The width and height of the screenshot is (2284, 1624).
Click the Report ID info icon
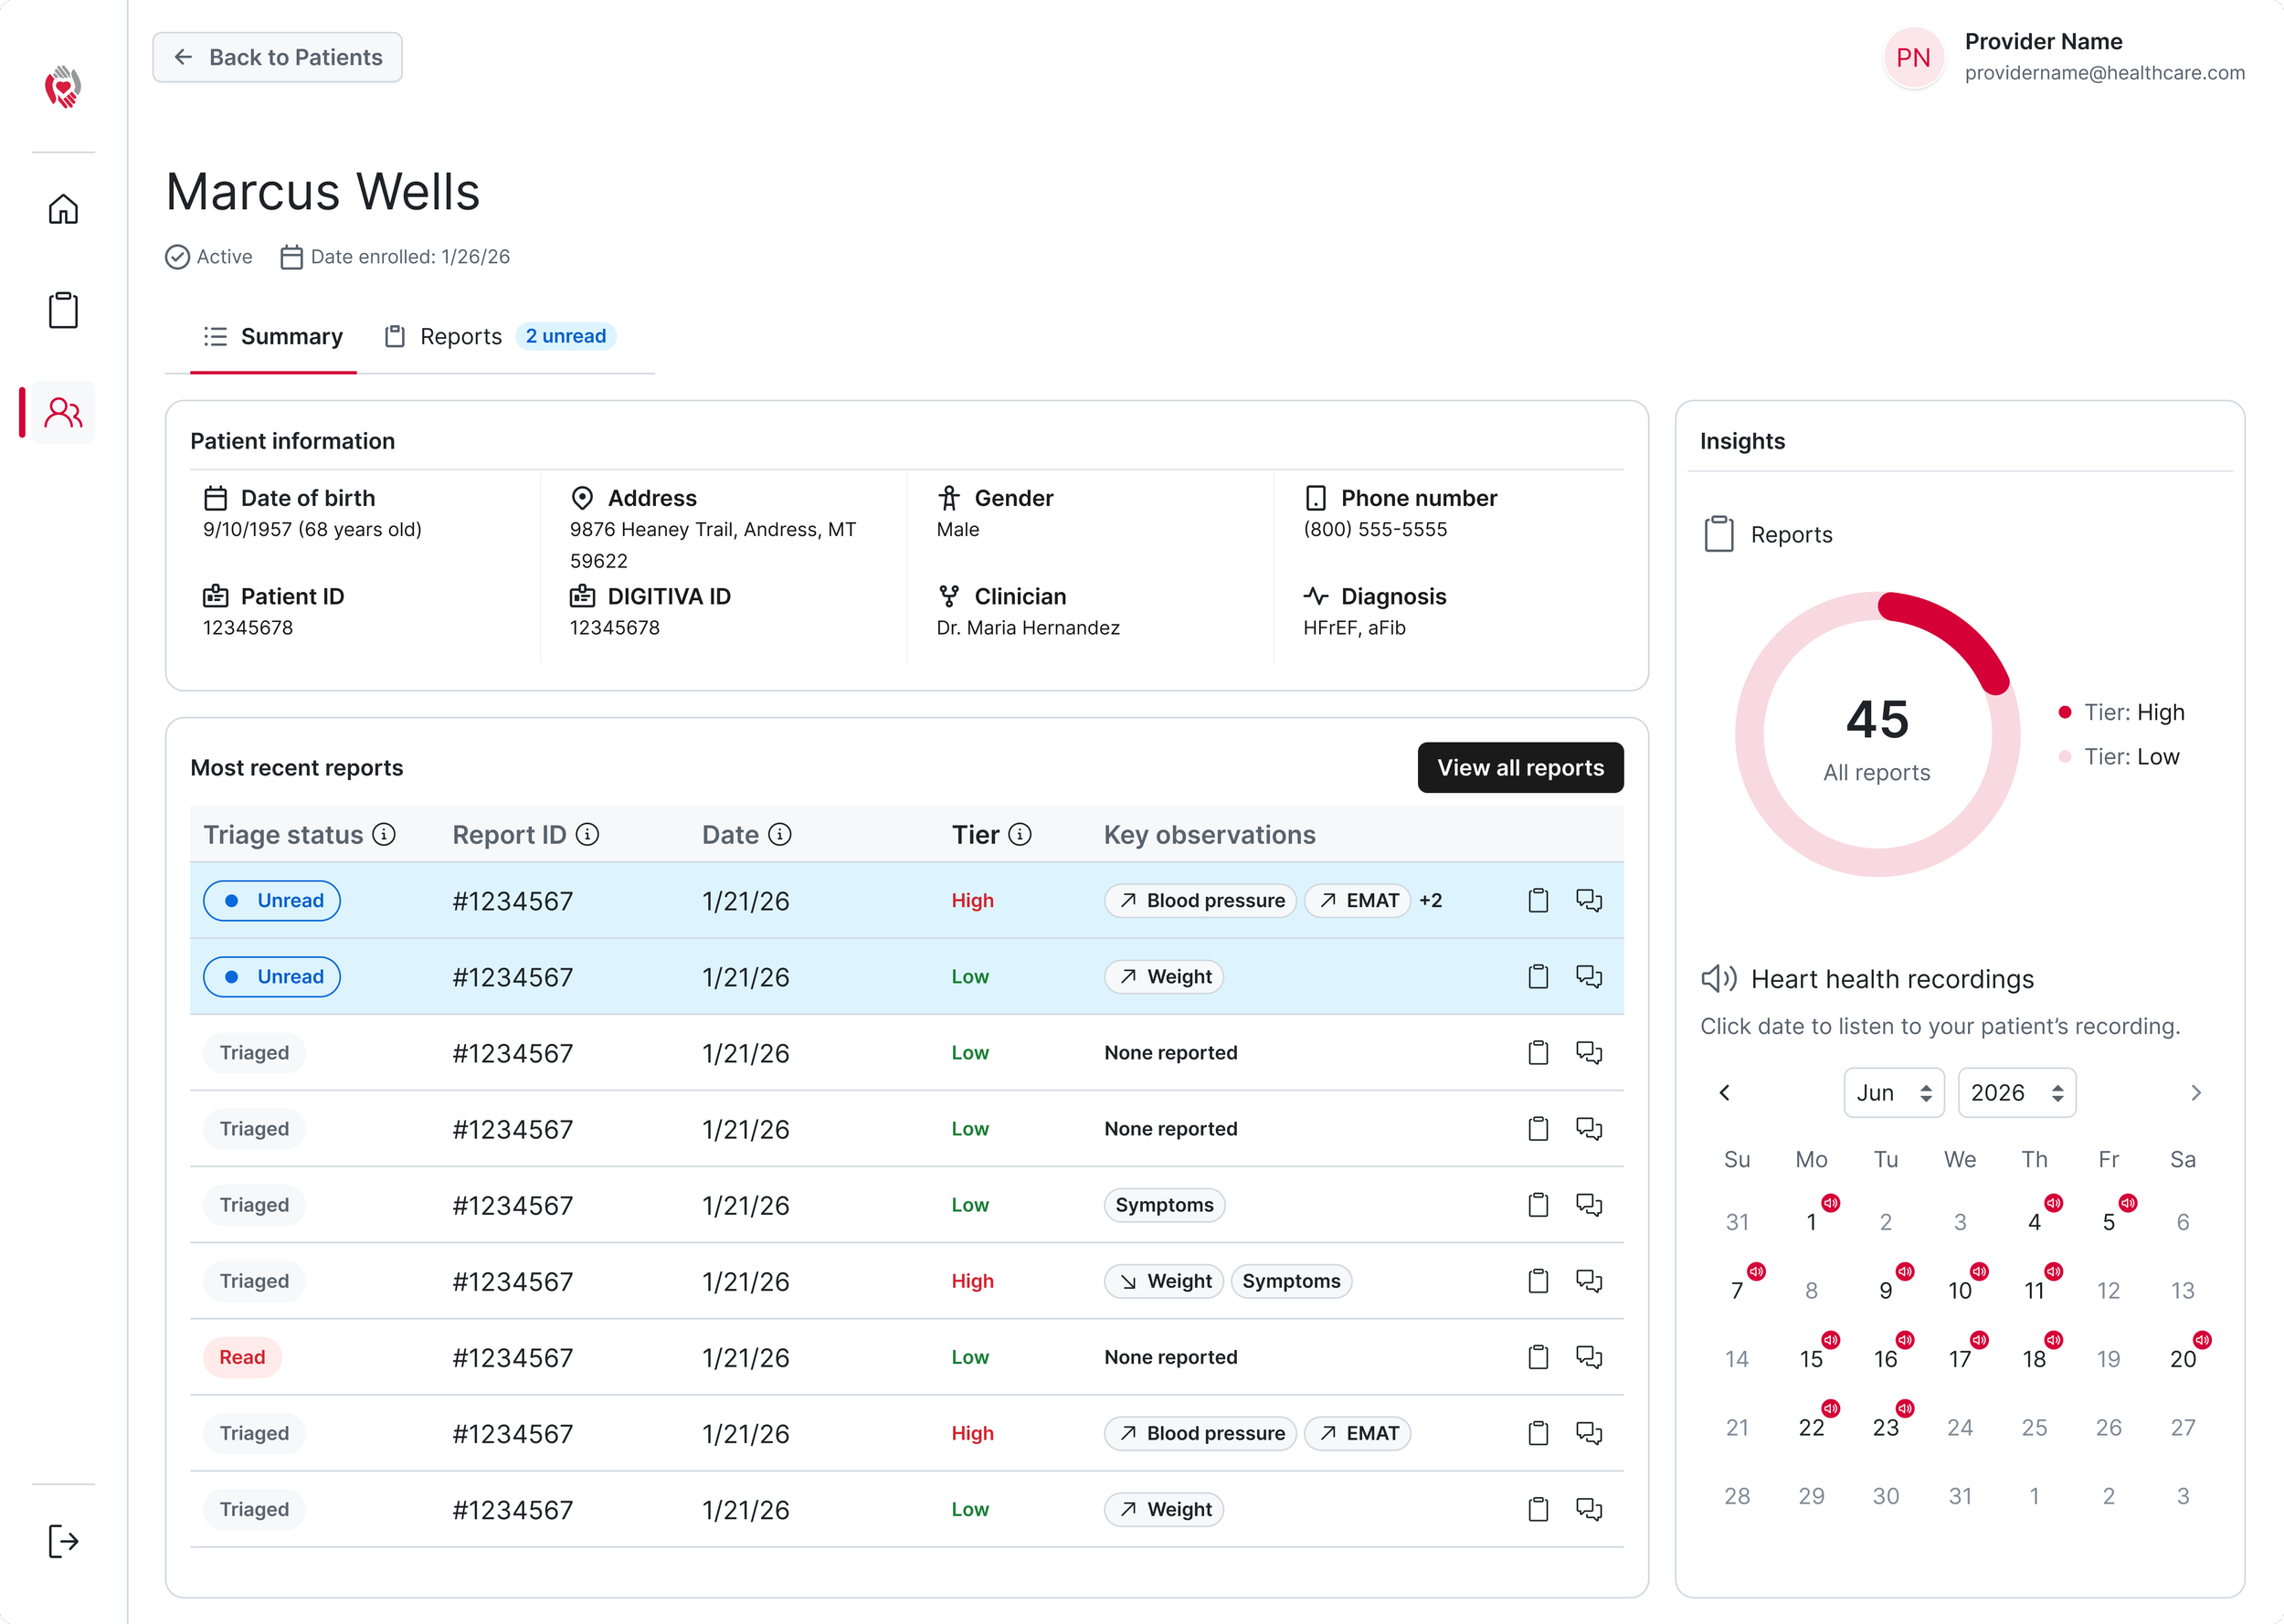click(x=588, y=834)
